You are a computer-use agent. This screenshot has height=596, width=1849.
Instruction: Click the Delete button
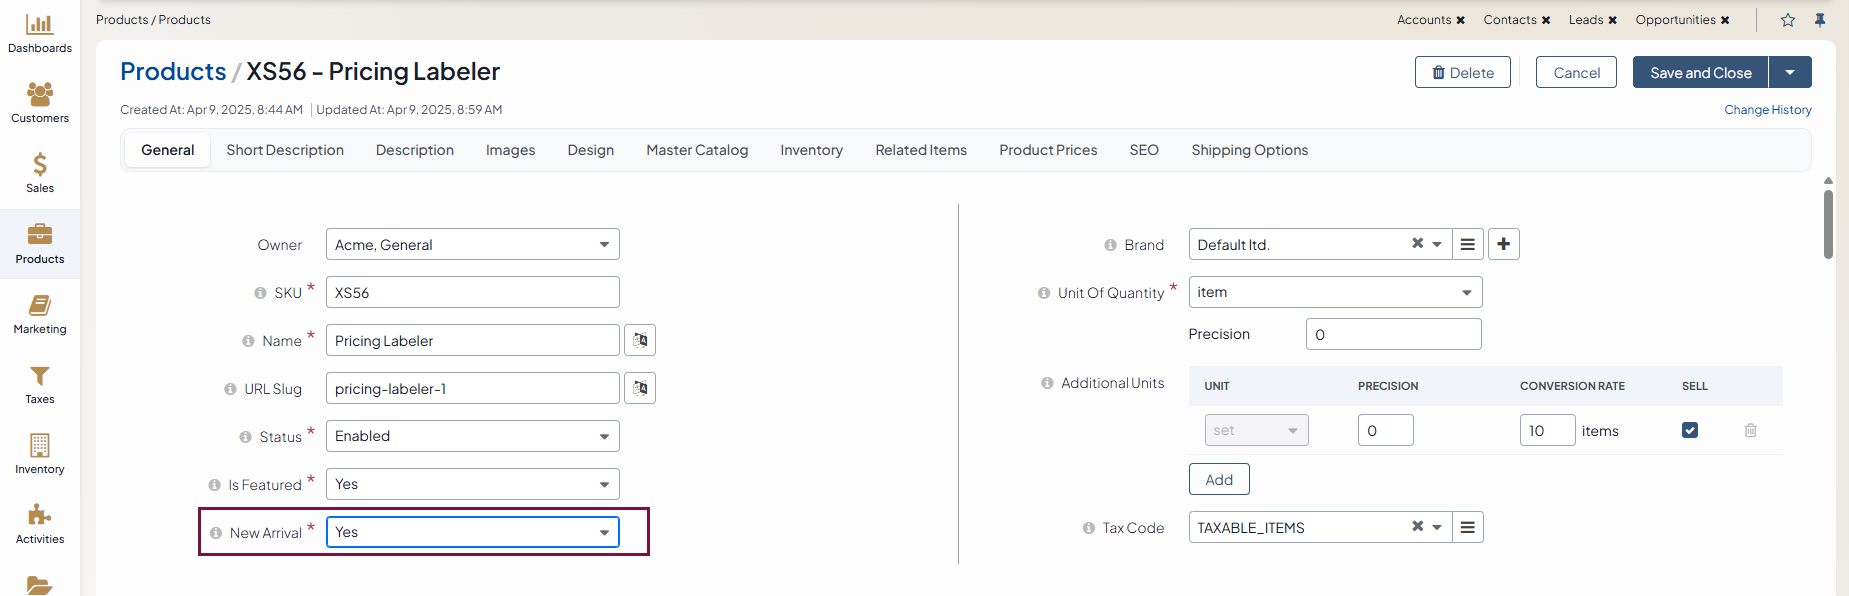[x=1462, y=72]
